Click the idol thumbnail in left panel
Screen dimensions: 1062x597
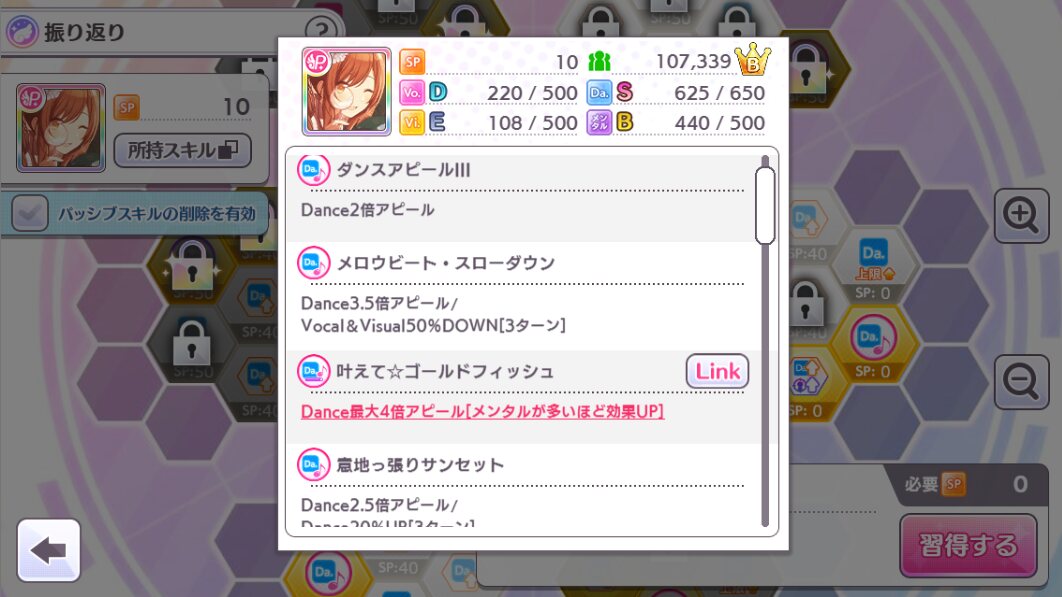[61, 127]
